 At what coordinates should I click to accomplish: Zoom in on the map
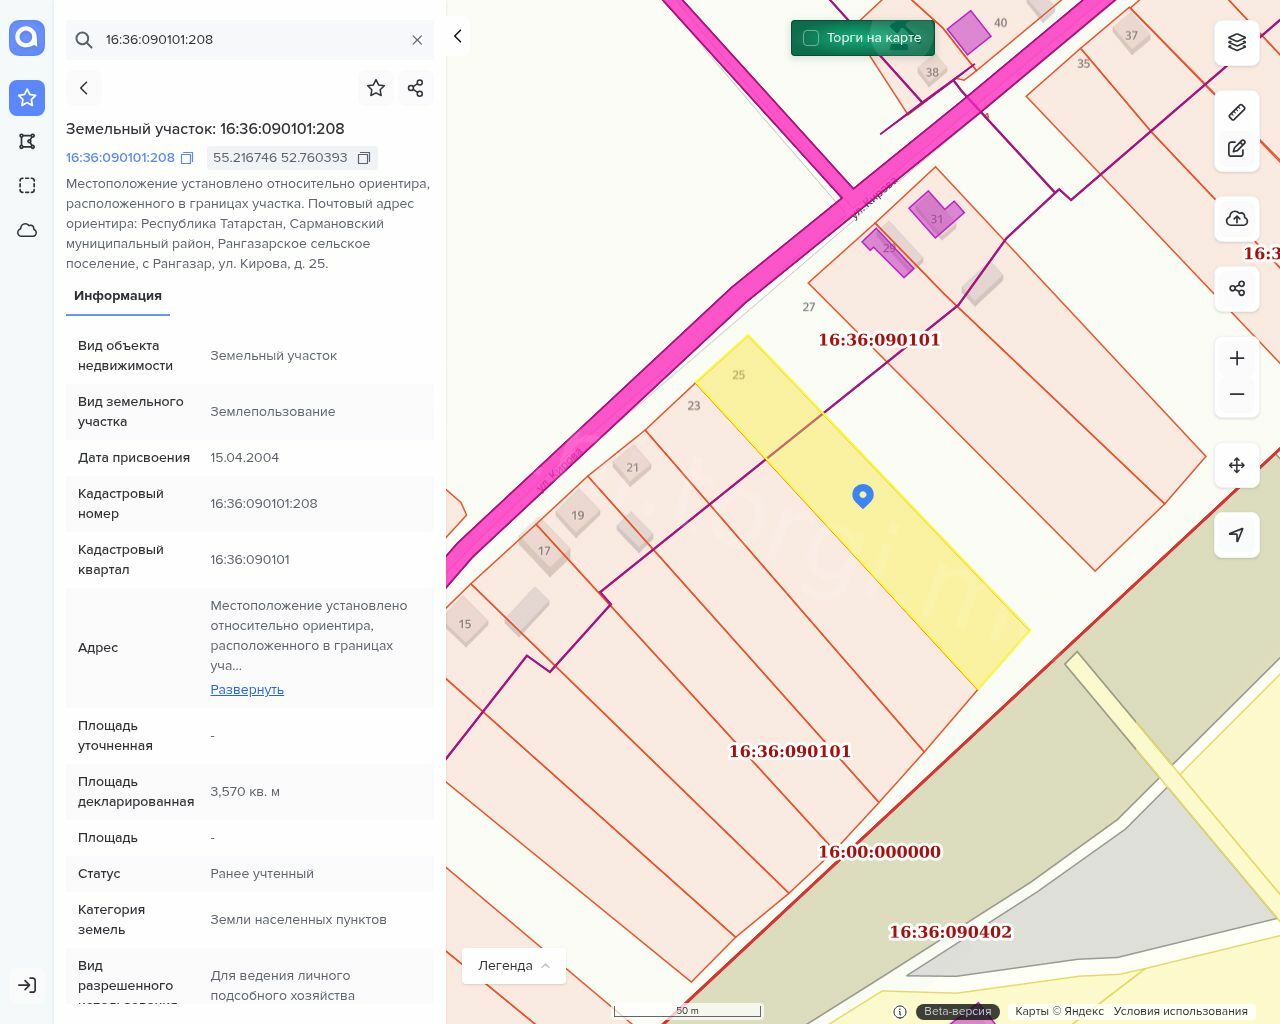(1237, 358)
